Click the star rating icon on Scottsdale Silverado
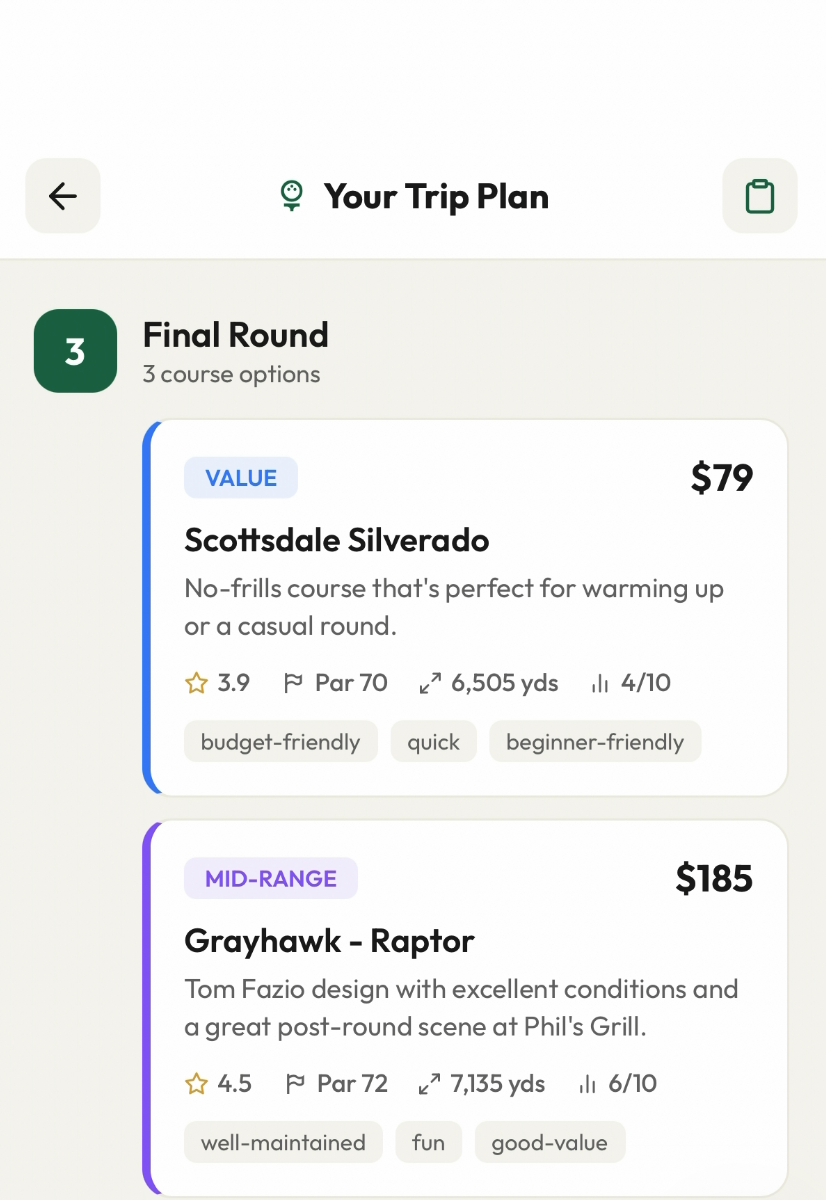 [x=196, y=684]
